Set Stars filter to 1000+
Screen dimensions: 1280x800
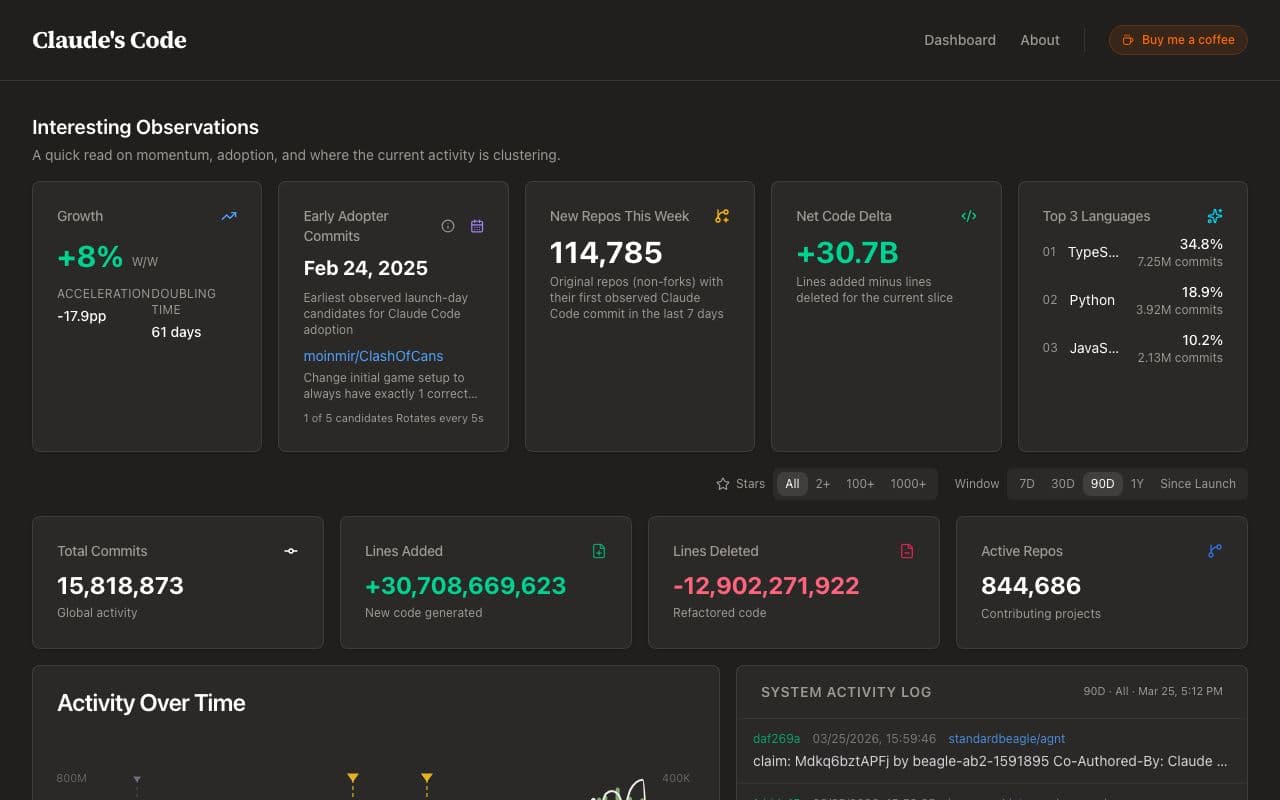click(908, 484)
